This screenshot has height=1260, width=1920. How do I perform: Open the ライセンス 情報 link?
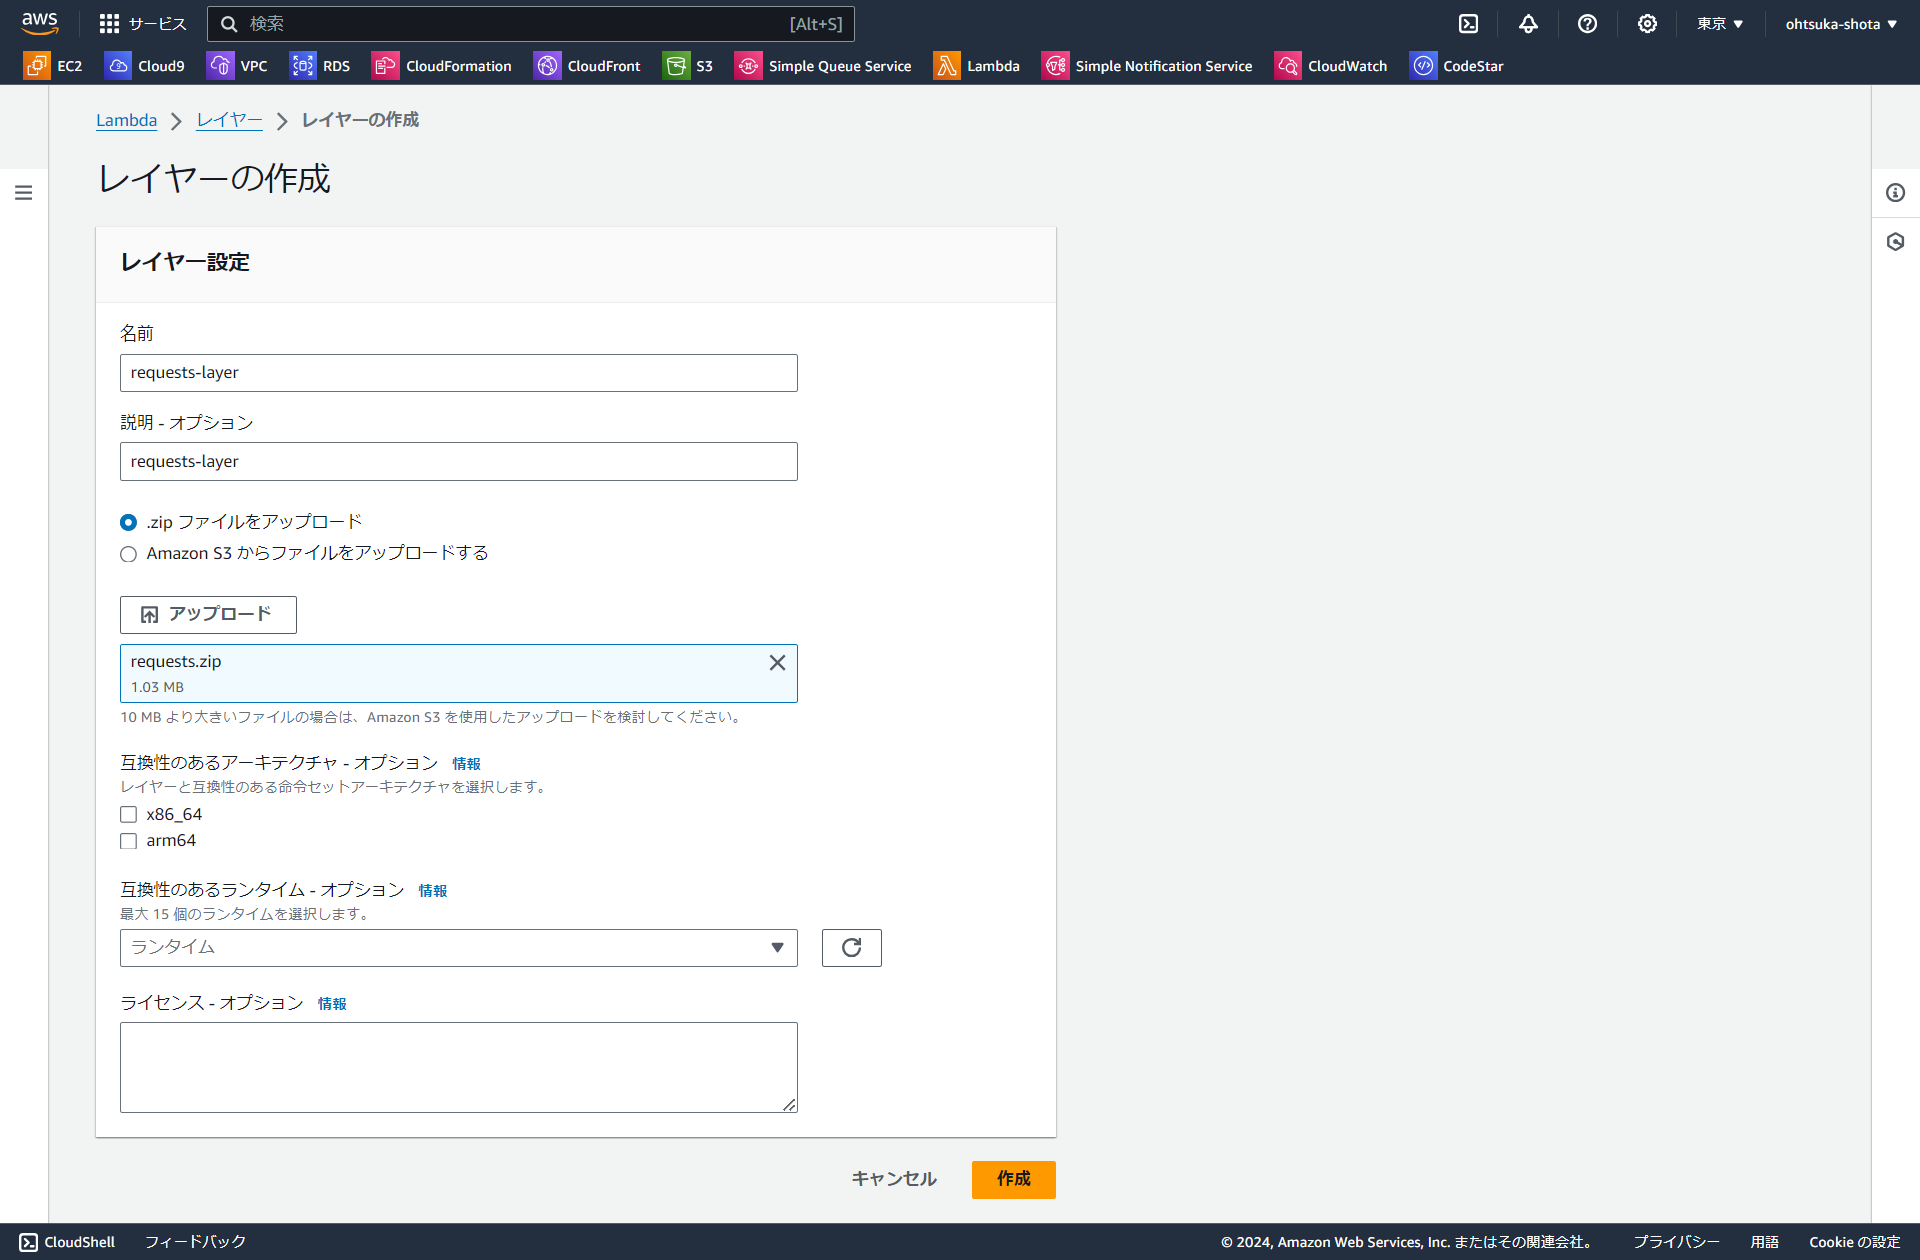tap(332, 1003)
